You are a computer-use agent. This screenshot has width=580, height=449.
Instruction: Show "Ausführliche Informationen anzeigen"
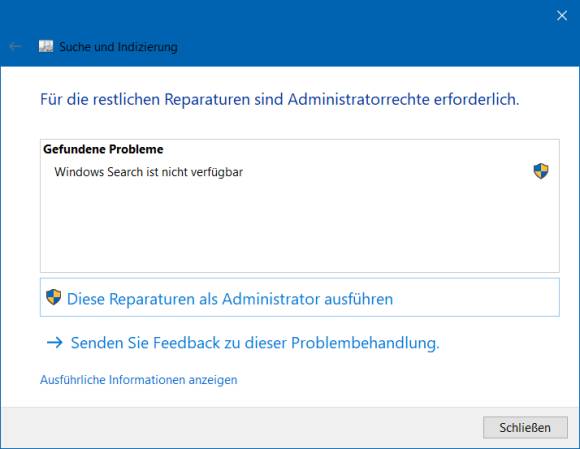[x=139, y=380]
